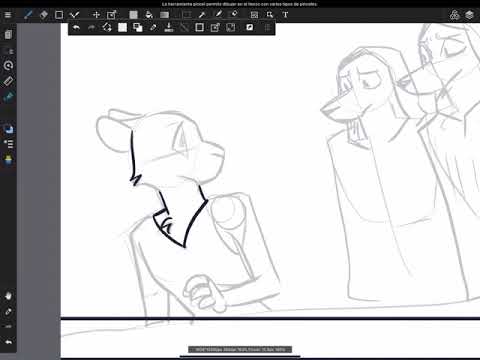Screen dimensions: 480x360
Task: Select the Transform tool
Action: pyautogui.click(x=111, y=15)
